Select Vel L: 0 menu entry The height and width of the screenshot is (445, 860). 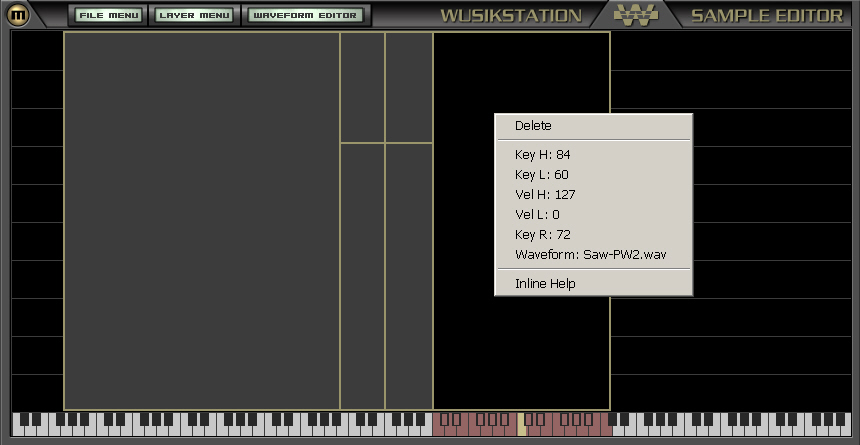pos(593,214)
